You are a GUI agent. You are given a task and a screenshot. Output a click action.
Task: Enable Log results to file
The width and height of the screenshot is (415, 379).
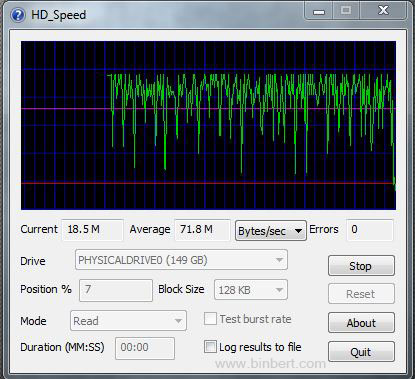pos(210,347)
